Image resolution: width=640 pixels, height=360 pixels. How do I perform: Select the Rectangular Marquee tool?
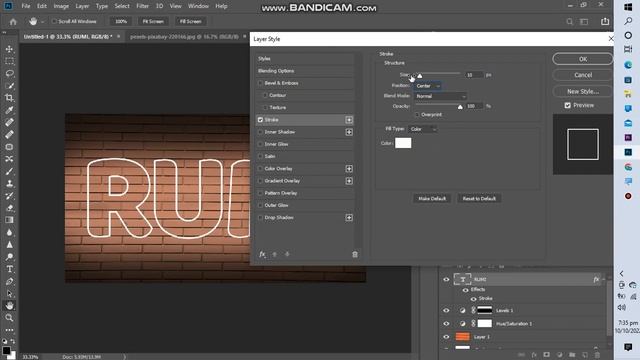pyautogui.click(x=9, y=61)
